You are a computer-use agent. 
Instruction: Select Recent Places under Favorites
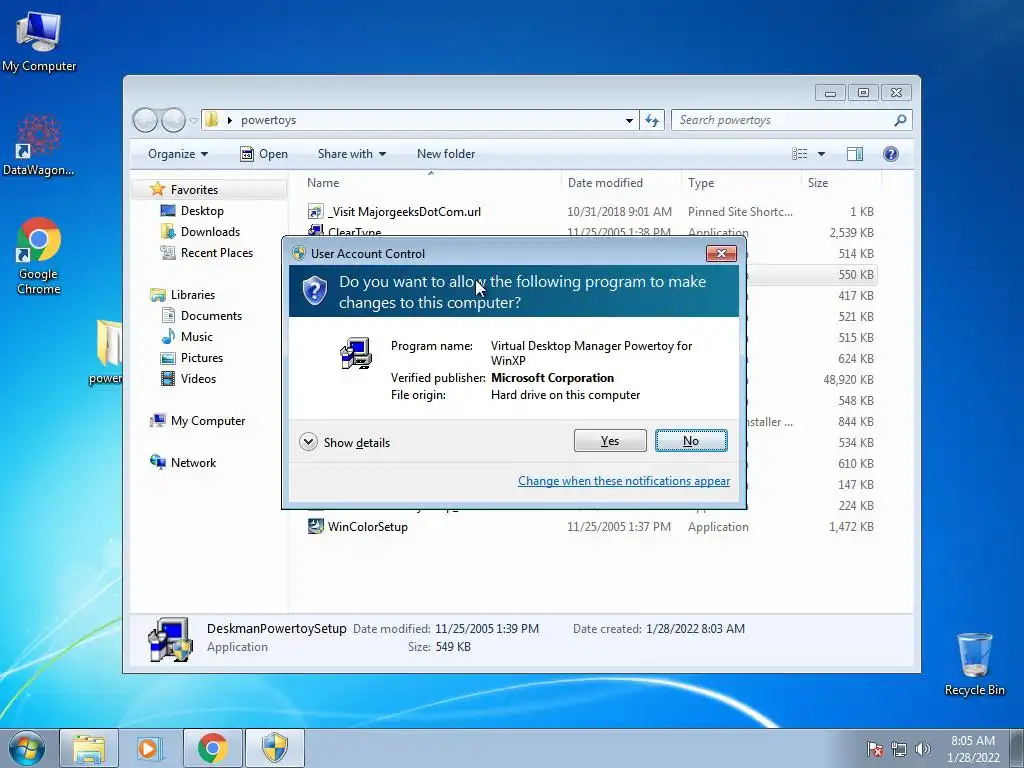(217, 252)
